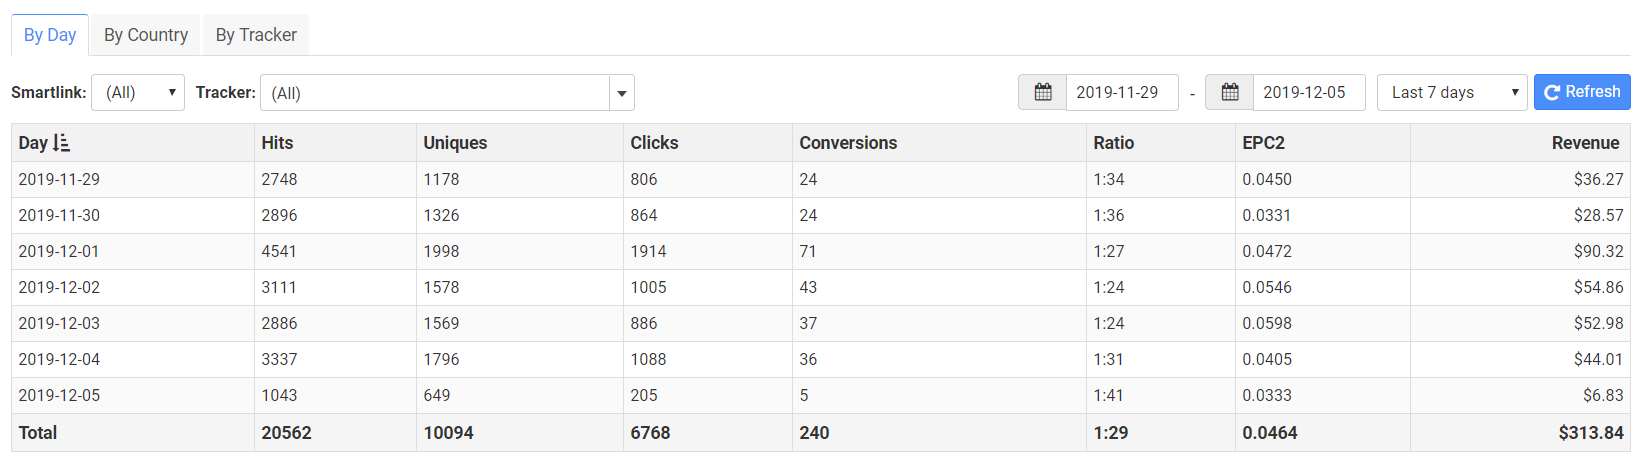
Task: Click the start date field 2019-11-29
Action: click(1121, 92)
